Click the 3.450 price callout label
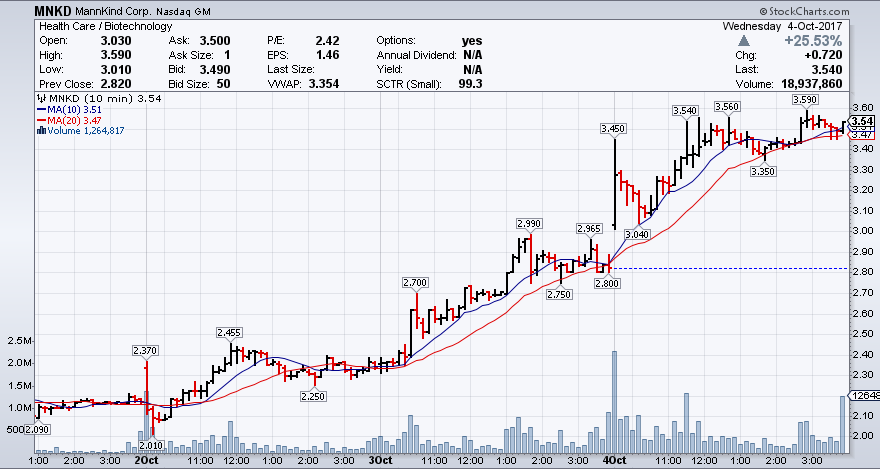880x469 pixels. [612, 128]
